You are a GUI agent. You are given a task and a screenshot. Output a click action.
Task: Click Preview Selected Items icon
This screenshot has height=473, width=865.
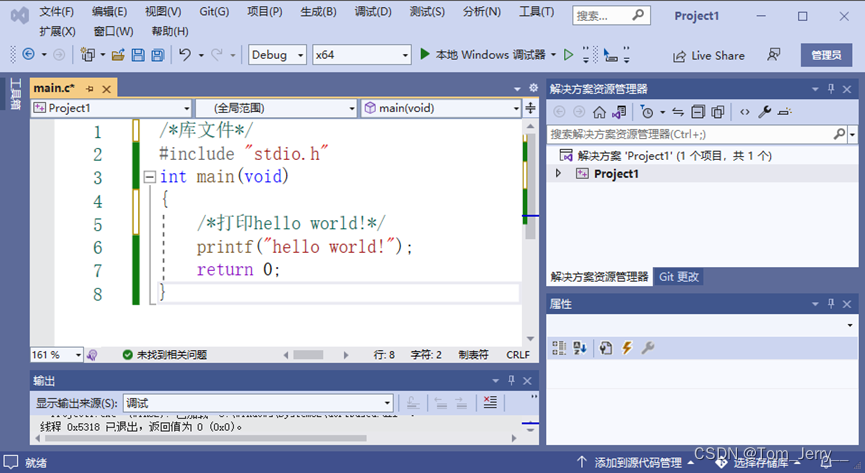tap(784, 112)
